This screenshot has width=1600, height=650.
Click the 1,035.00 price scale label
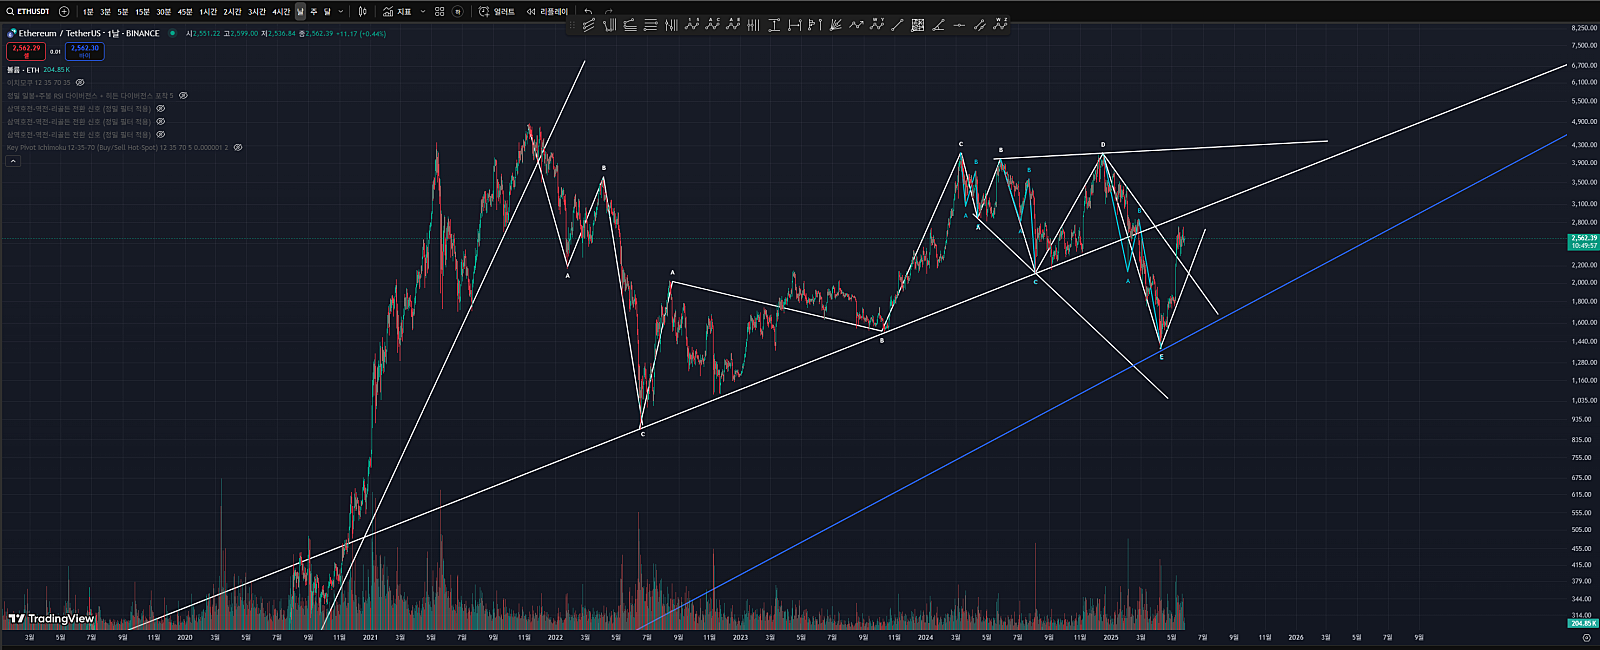tap(1584, 400)
